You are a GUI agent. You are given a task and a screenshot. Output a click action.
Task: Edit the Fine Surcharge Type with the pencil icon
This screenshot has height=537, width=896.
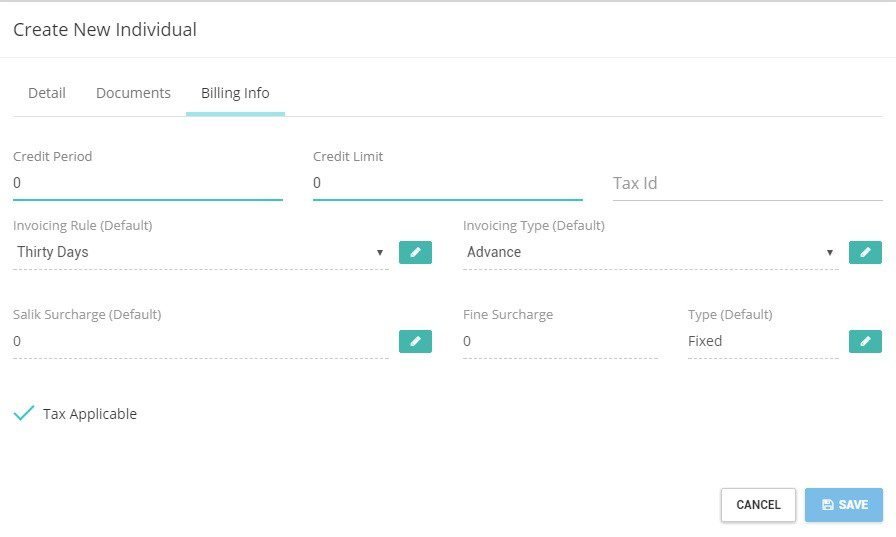click(x=865, y=341)
